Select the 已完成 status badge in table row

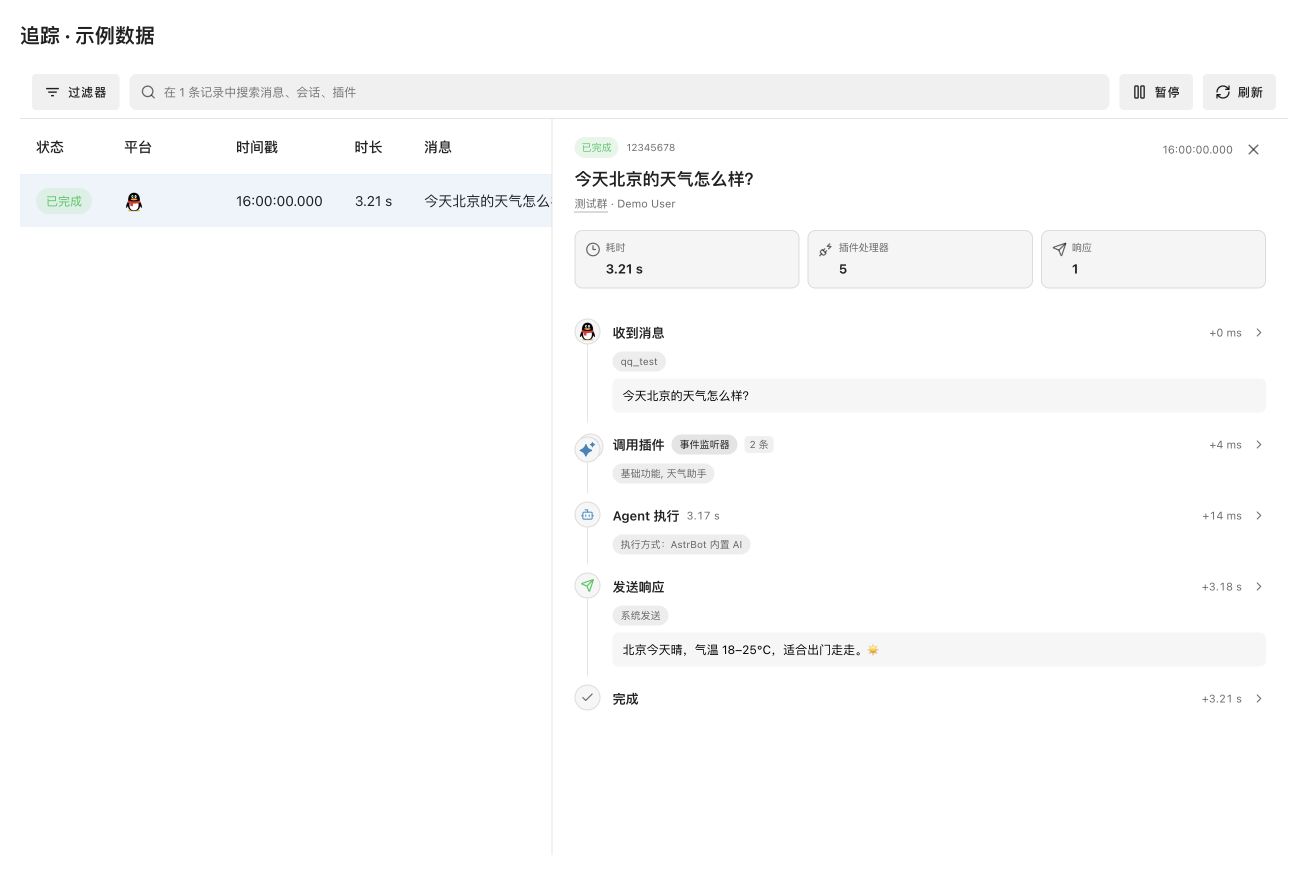coord(64,201)
